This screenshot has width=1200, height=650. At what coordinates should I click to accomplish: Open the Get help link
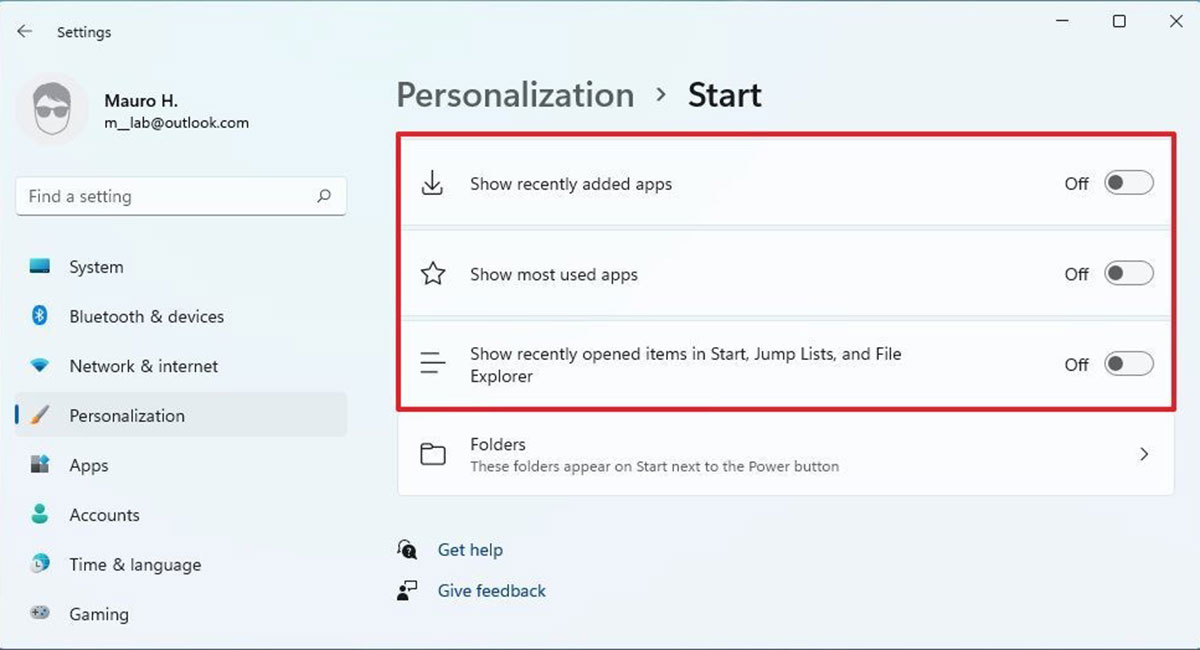point(470,550)
